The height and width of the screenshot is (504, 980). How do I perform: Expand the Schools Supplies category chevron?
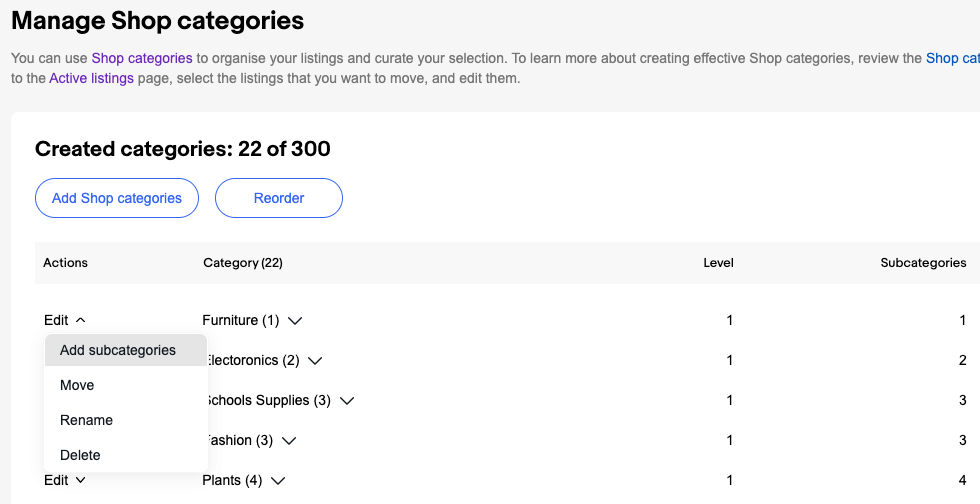click(x=347, y=401)
